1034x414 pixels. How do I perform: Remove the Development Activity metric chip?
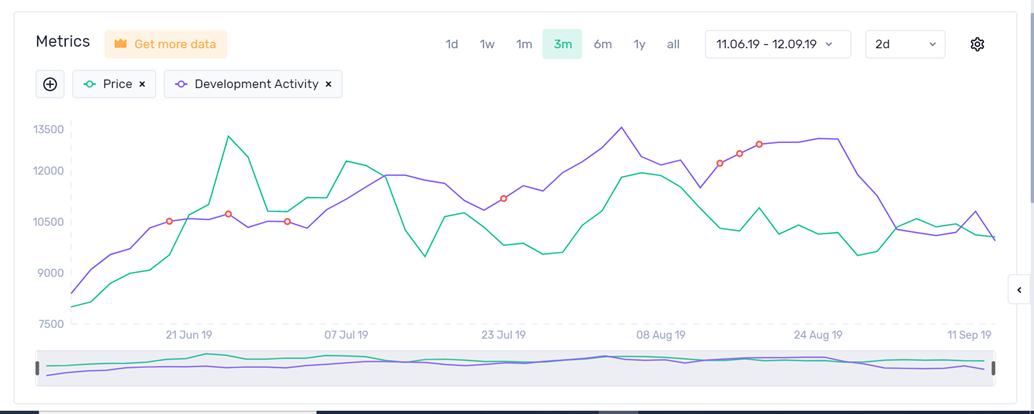[x=328, y=85]
